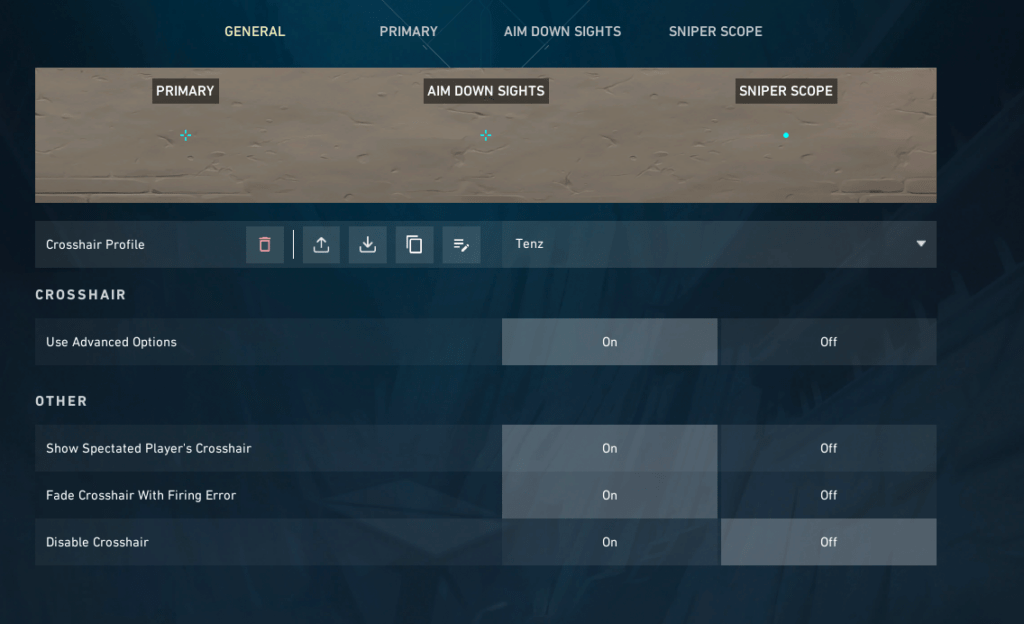Click the General tab

click(x=254, y=31)
